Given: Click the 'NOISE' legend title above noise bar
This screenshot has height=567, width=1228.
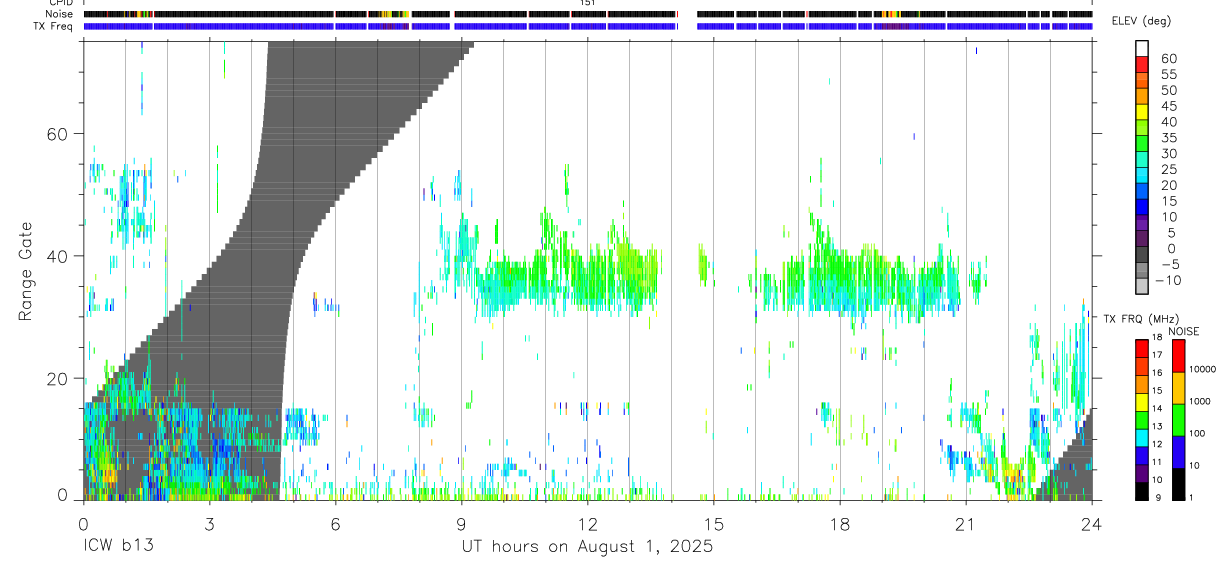Looking at the screenshot, I should pos(1184,331).
